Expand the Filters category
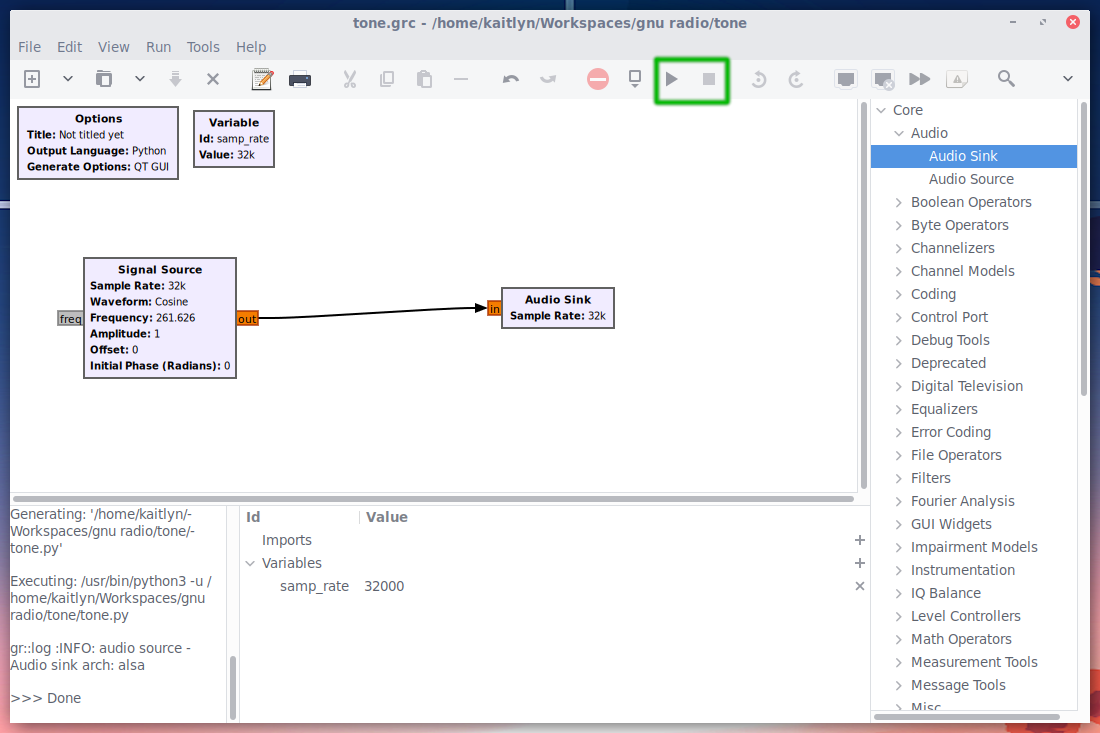This screenshot has height=733, width=1100. tap(899, 478)
